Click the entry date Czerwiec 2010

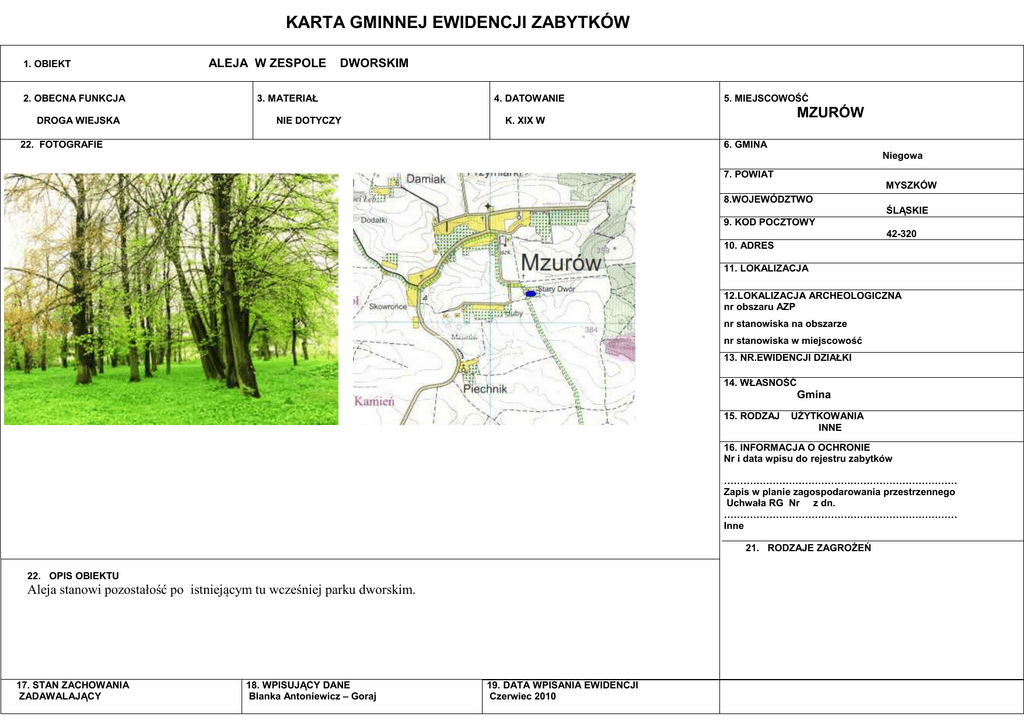[522, 696]
